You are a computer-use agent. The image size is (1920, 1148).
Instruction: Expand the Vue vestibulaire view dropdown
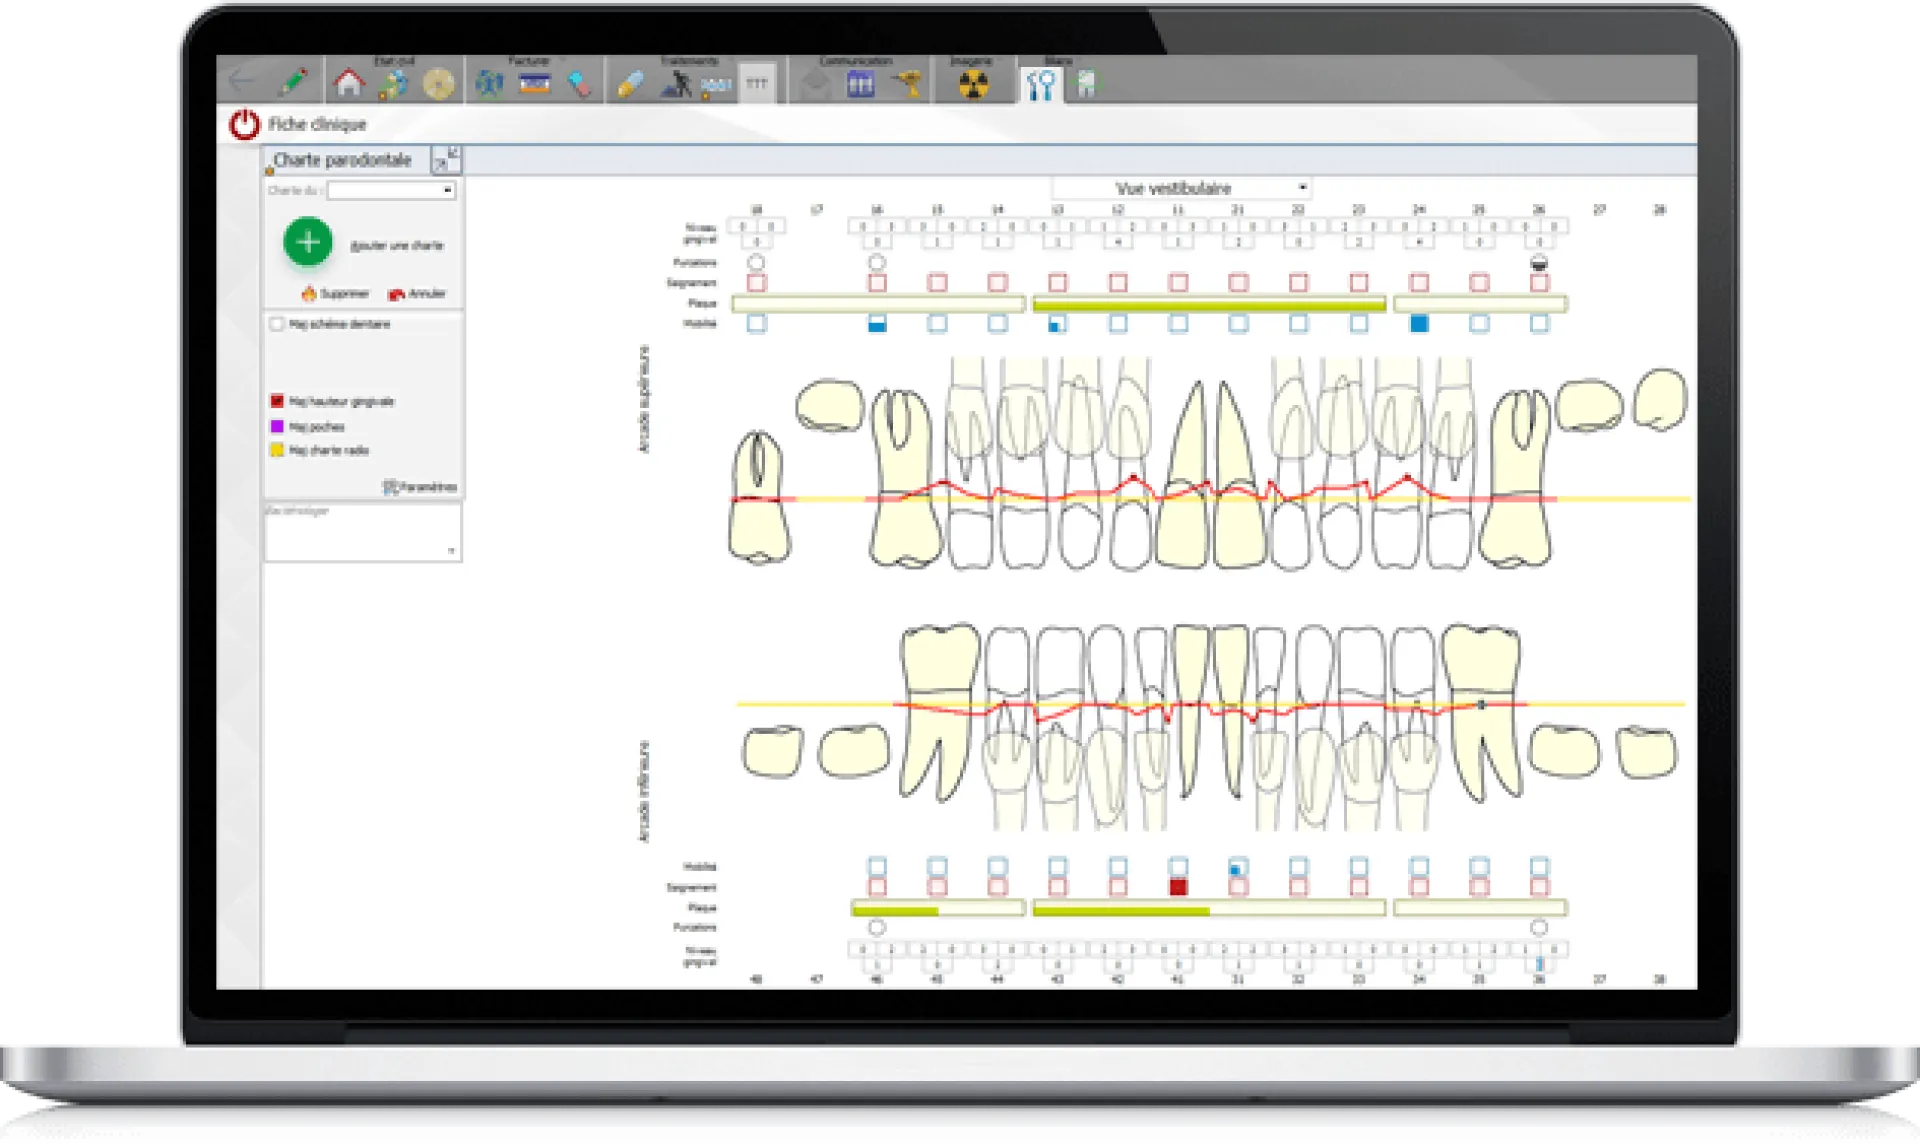[x=1301, y=188]
